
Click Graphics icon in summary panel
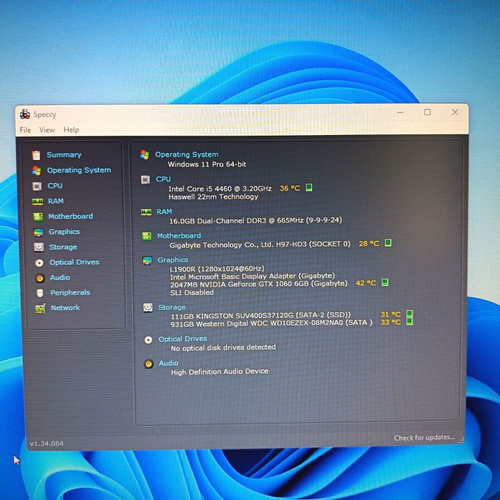(x=147, y=260)
